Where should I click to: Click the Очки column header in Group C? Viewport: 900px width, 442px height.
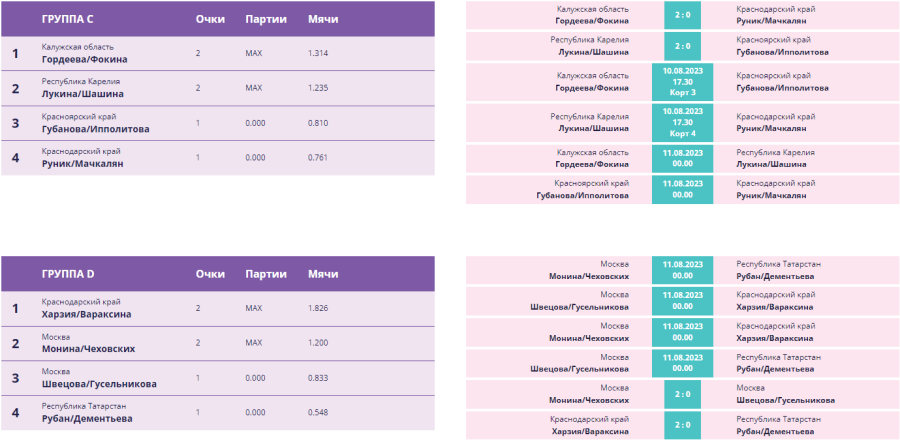[210, 20]
